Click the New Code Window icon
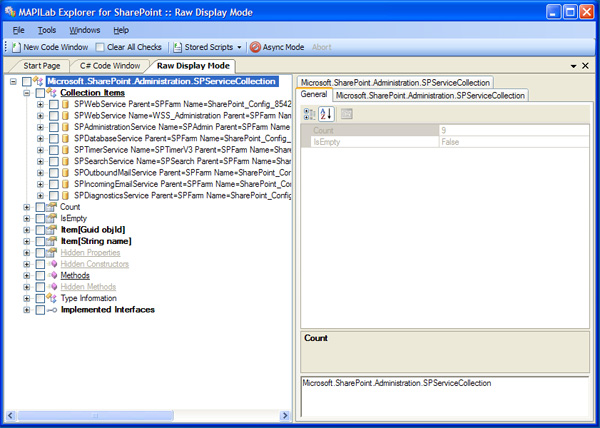Screen dimensions: 600x428 (17, 47)
